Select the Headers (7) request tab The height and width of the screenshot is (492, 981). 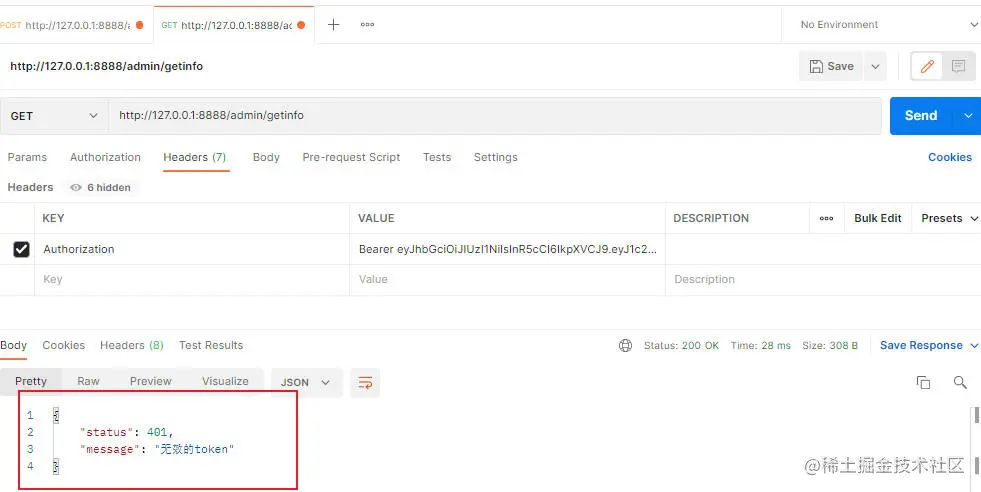pyautogui.click(x=195, y=158)
